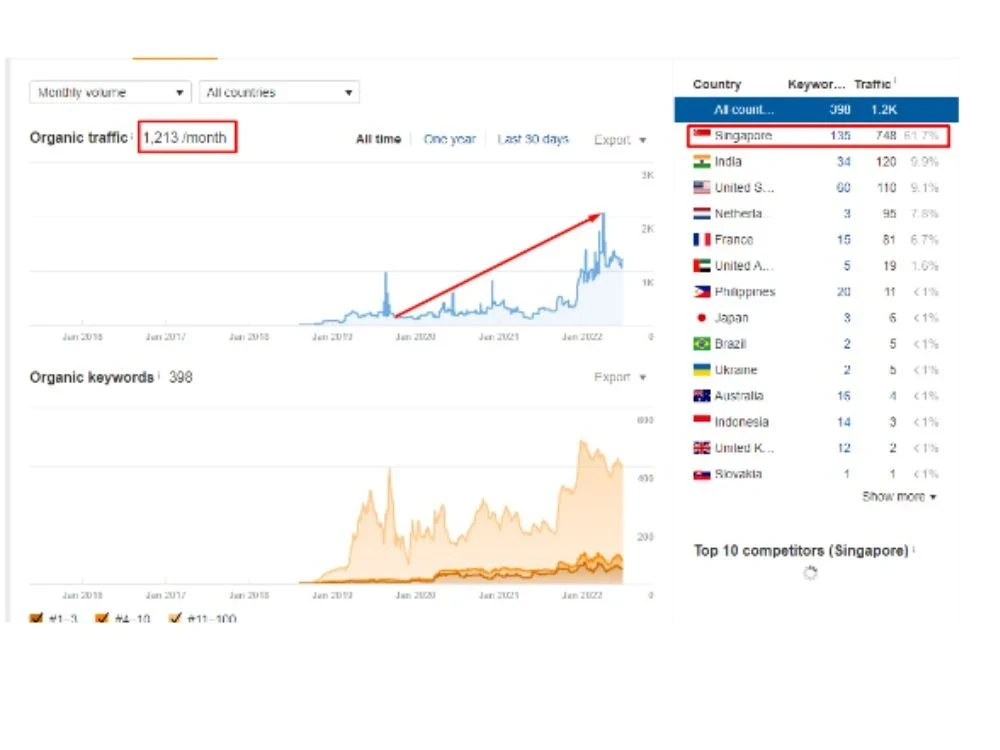The image size is (1000, 750).
Task: Select the India country name
Action: click(x=728, y=161)
